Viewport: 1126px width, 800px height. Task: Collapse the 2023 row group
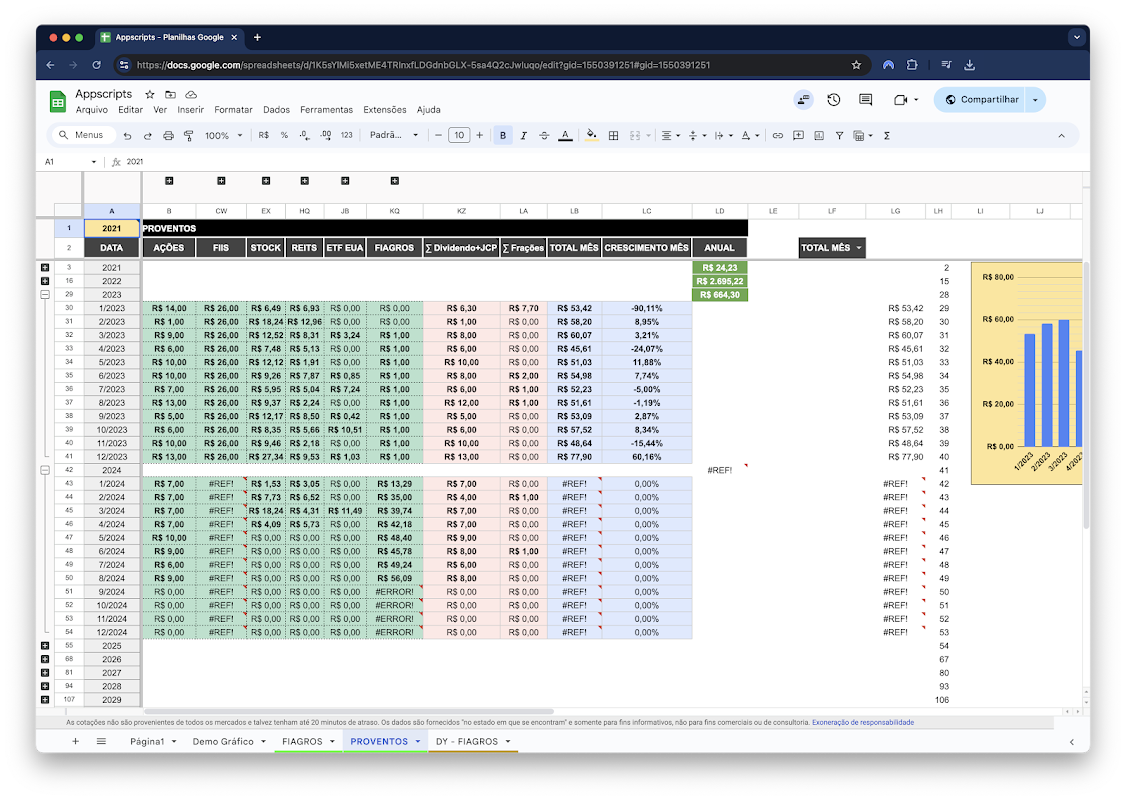coord(45,294)
